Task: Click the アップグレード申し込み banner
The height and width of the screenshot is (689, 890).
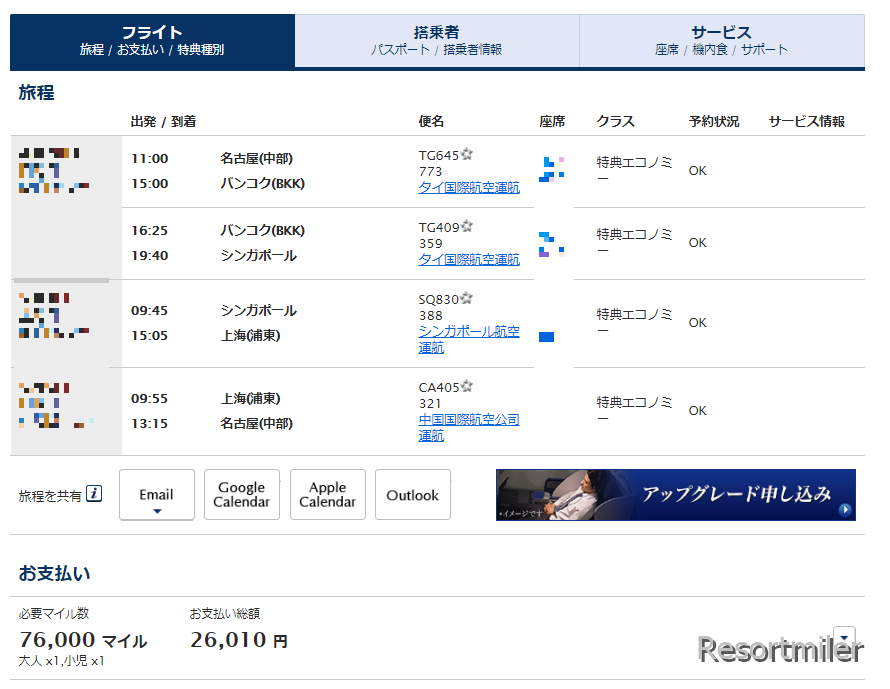Action: point(675,495)
